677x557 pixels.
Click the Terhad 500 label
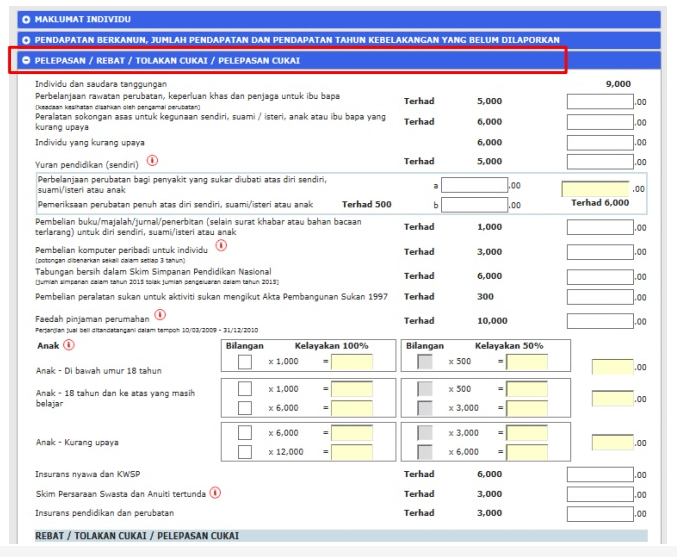tap(367, 204)
